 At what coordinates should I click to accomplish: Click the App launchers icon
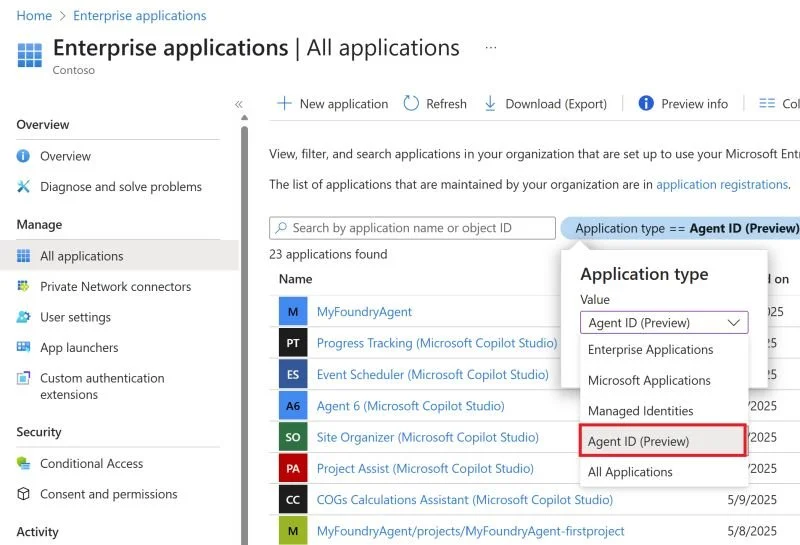click(x=23, y=347)
